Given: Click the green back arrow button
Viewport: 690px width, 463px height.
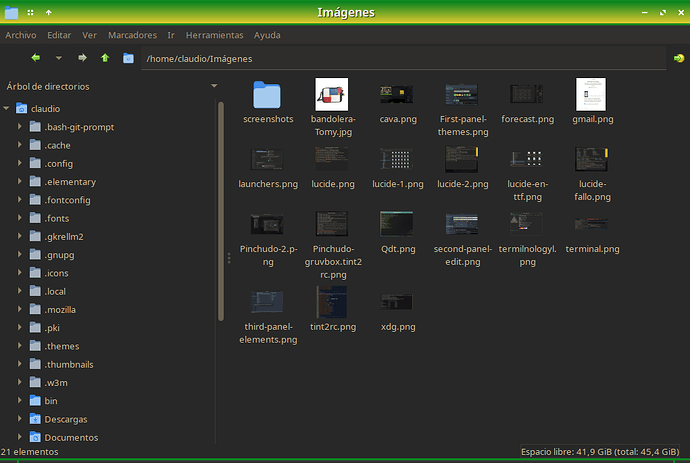Looking at the screenshot, I should [x=36, y=58].
